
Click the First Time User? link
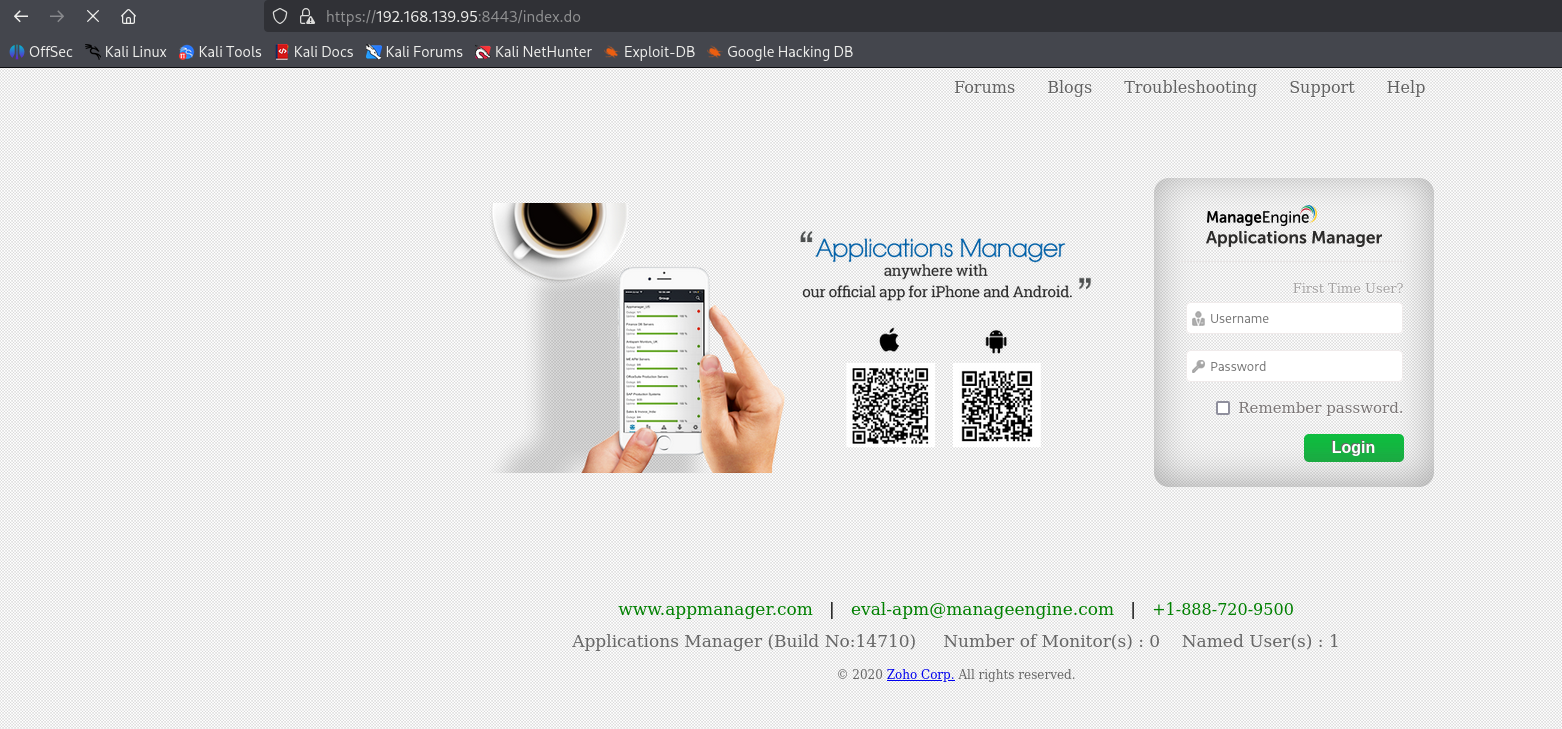1347,288
